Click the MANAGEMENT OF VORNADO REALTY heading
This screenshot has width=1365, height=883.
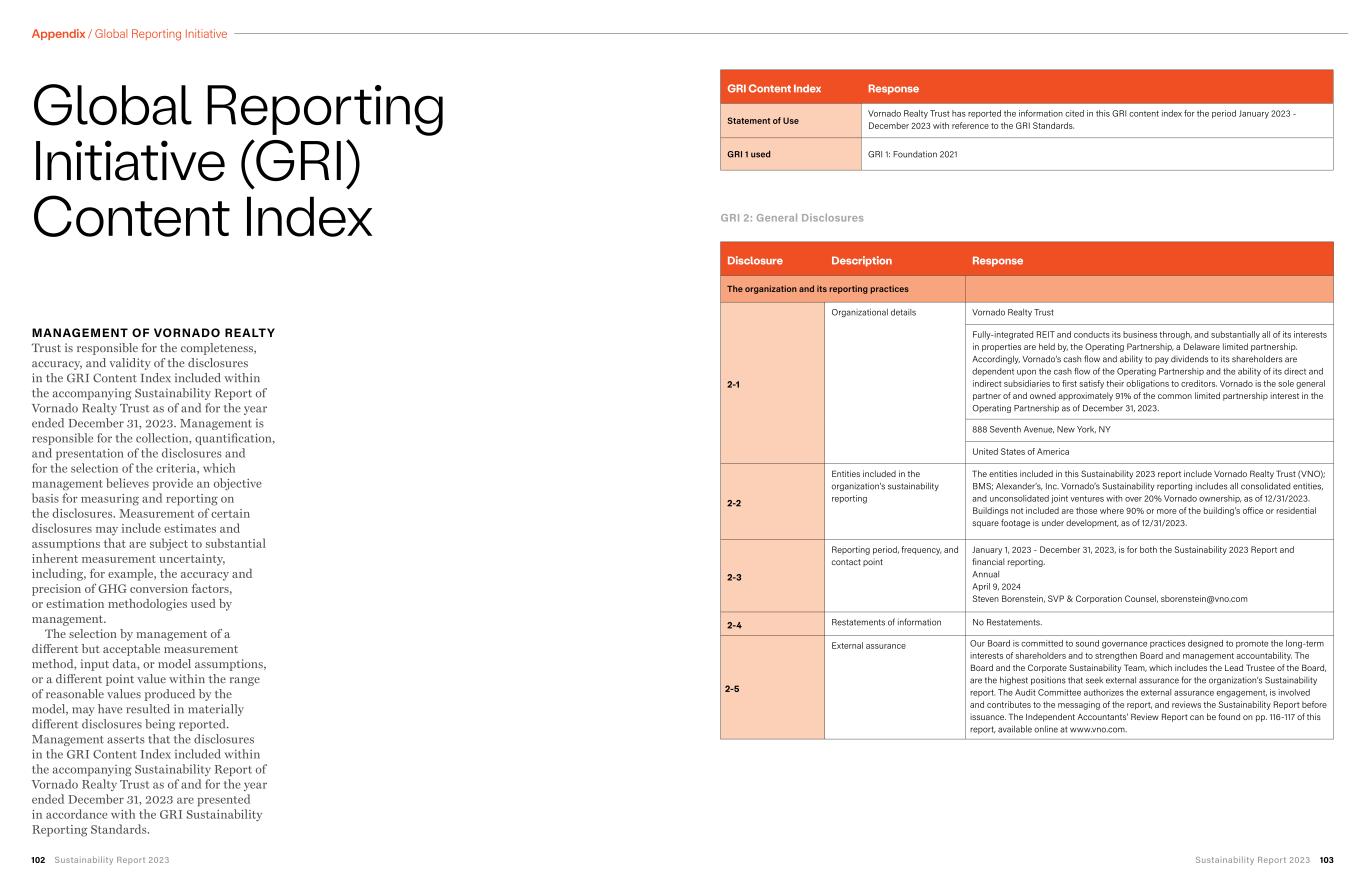pyautogui.click(x=153, y=333)
